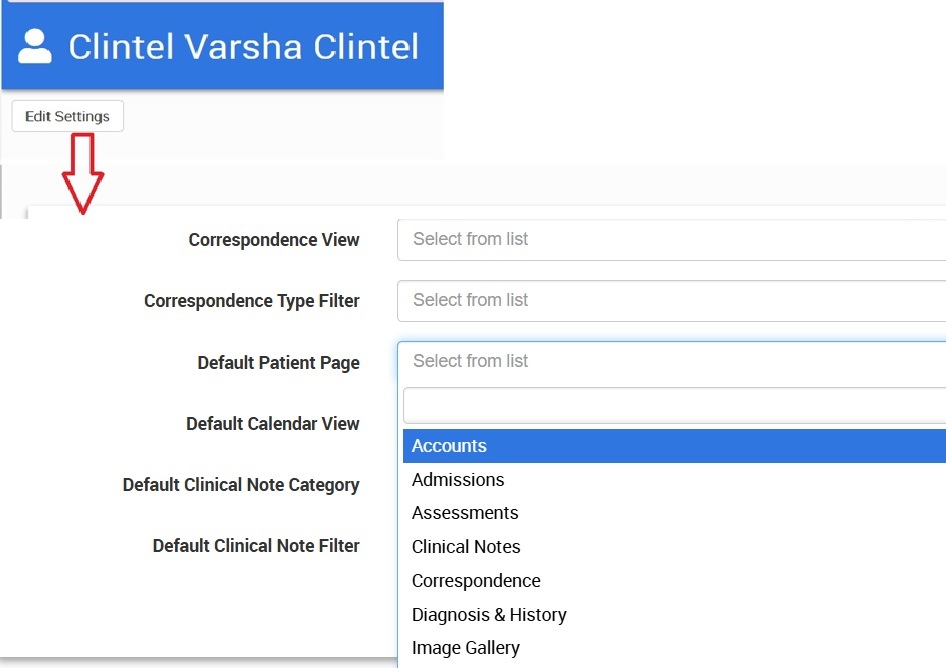Click the Edit Settings button

click(68, 116)
